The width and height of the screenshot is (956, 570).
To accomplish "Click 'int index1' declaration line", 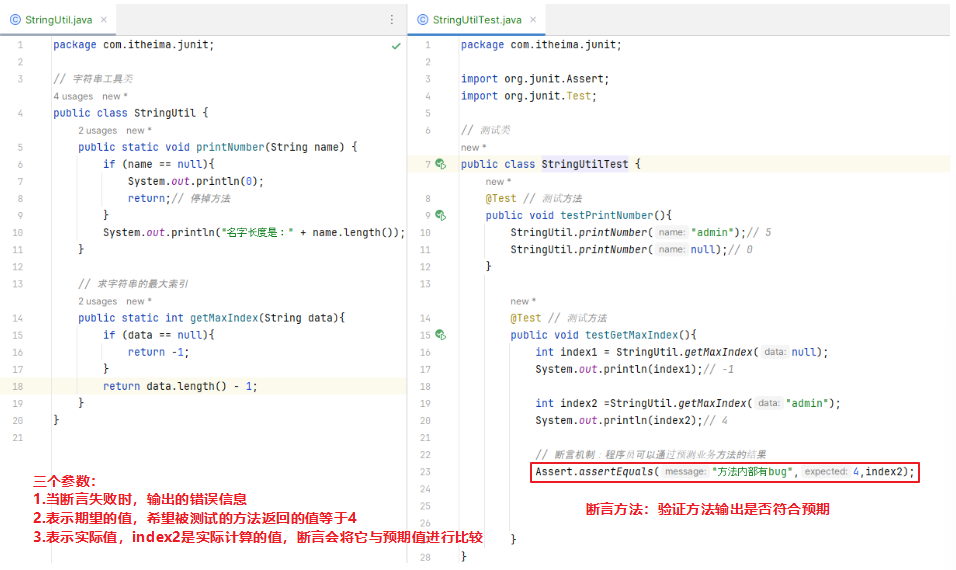I will coord(682,352).
